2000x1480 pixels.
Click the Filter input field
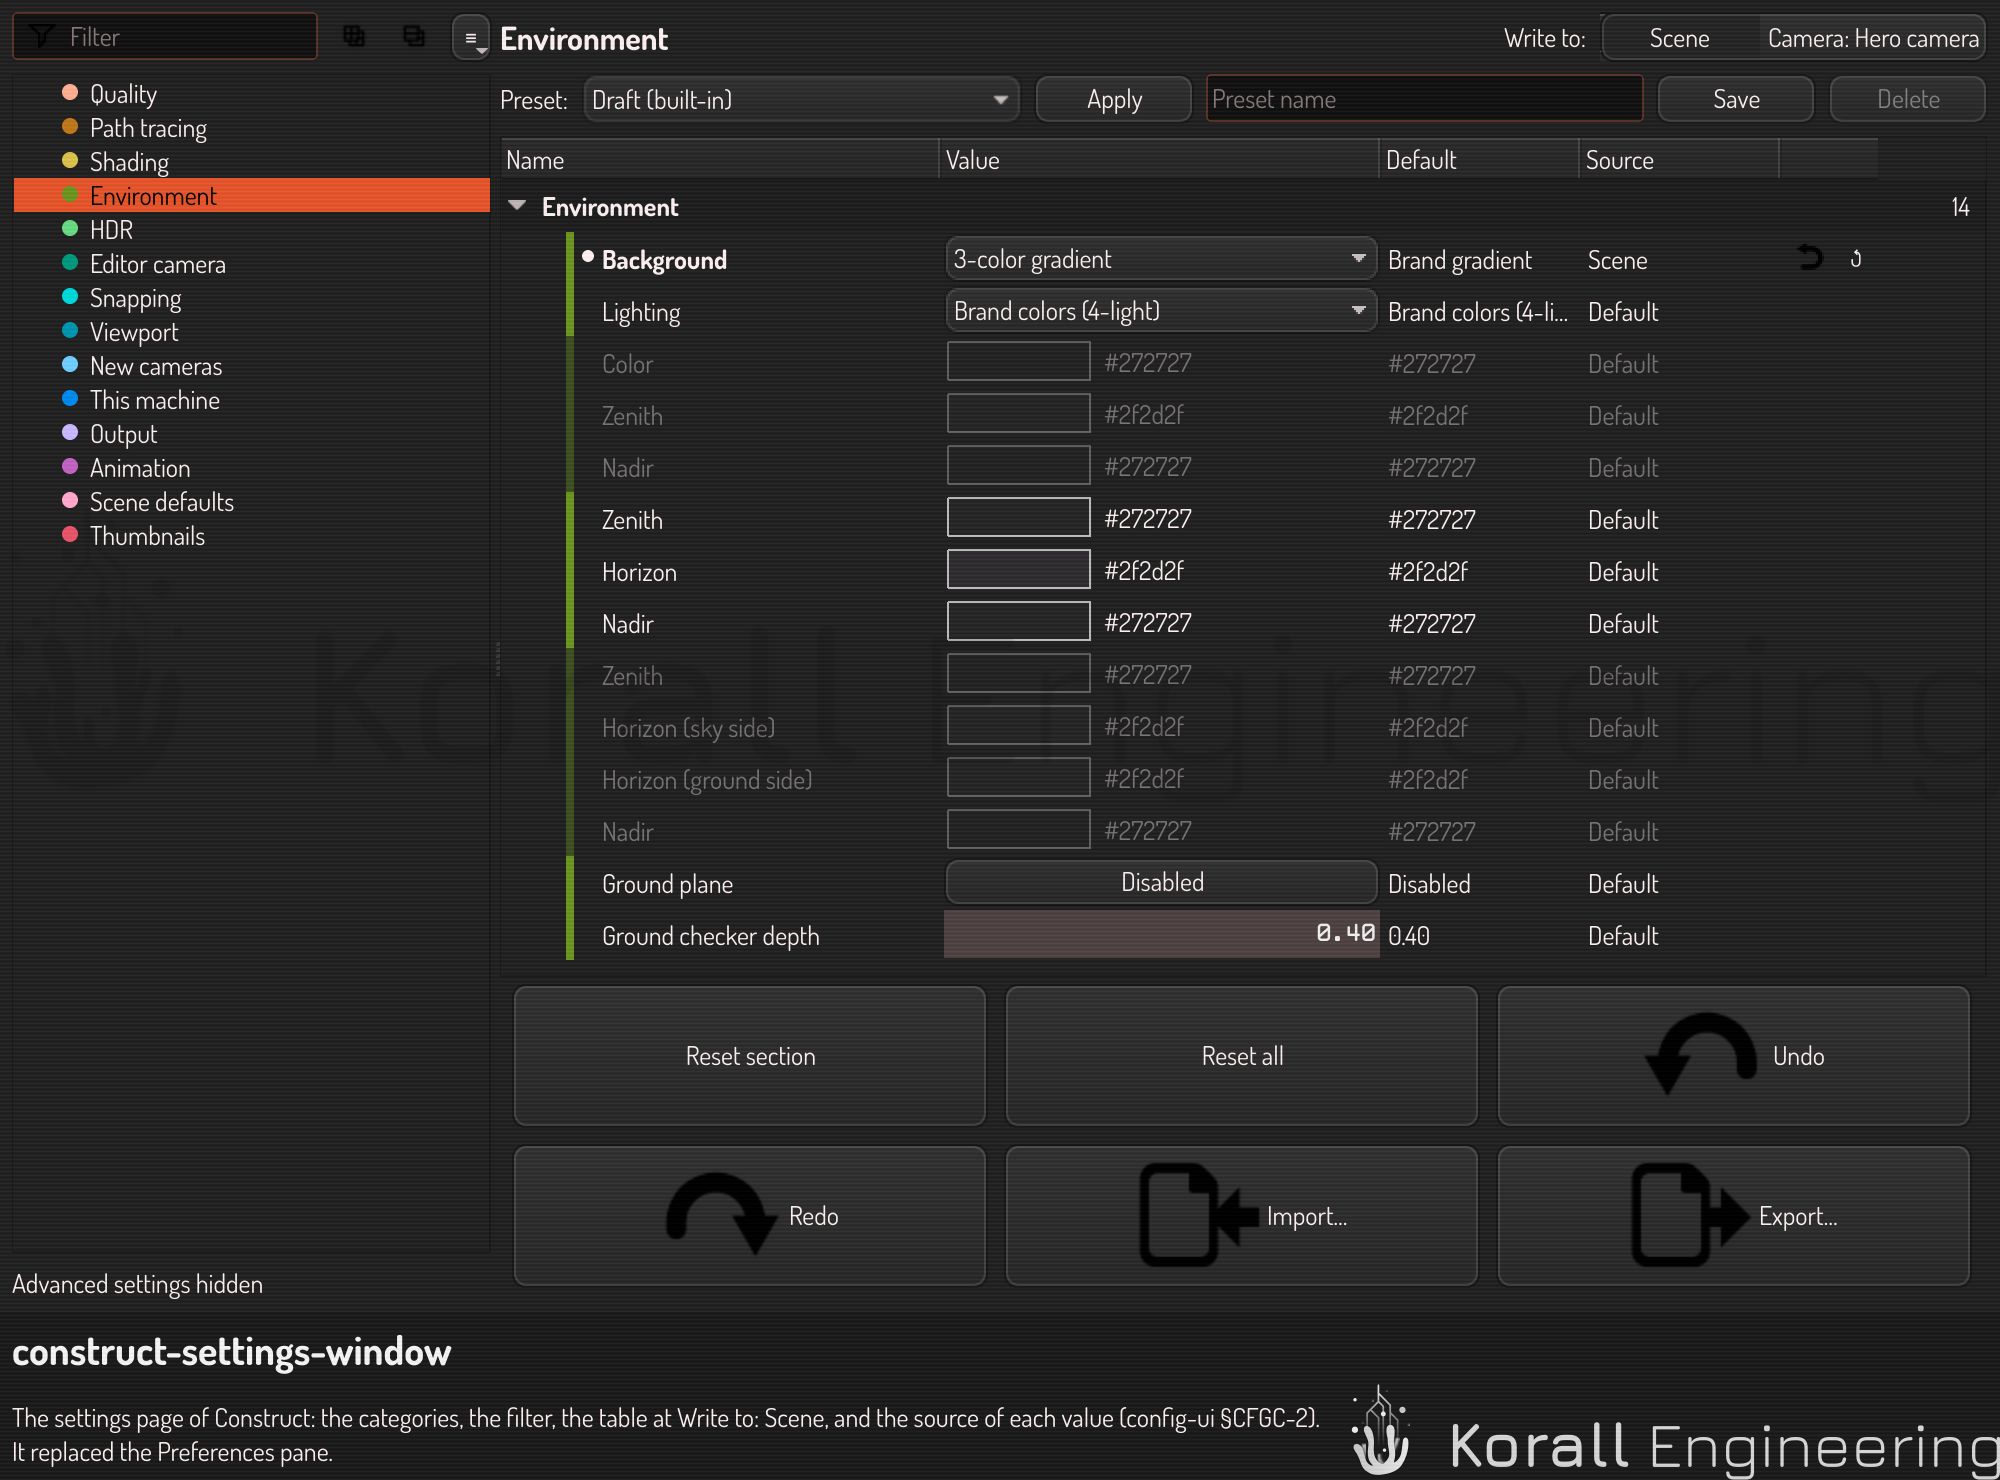click(165, 37)
